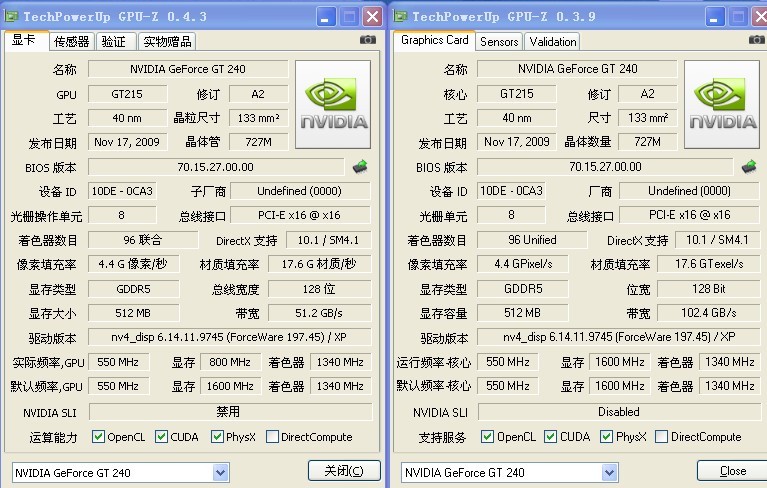
Task: Toggle PhysX checkbox in GPU-Z 0.4.3
Action: [217, 436]
